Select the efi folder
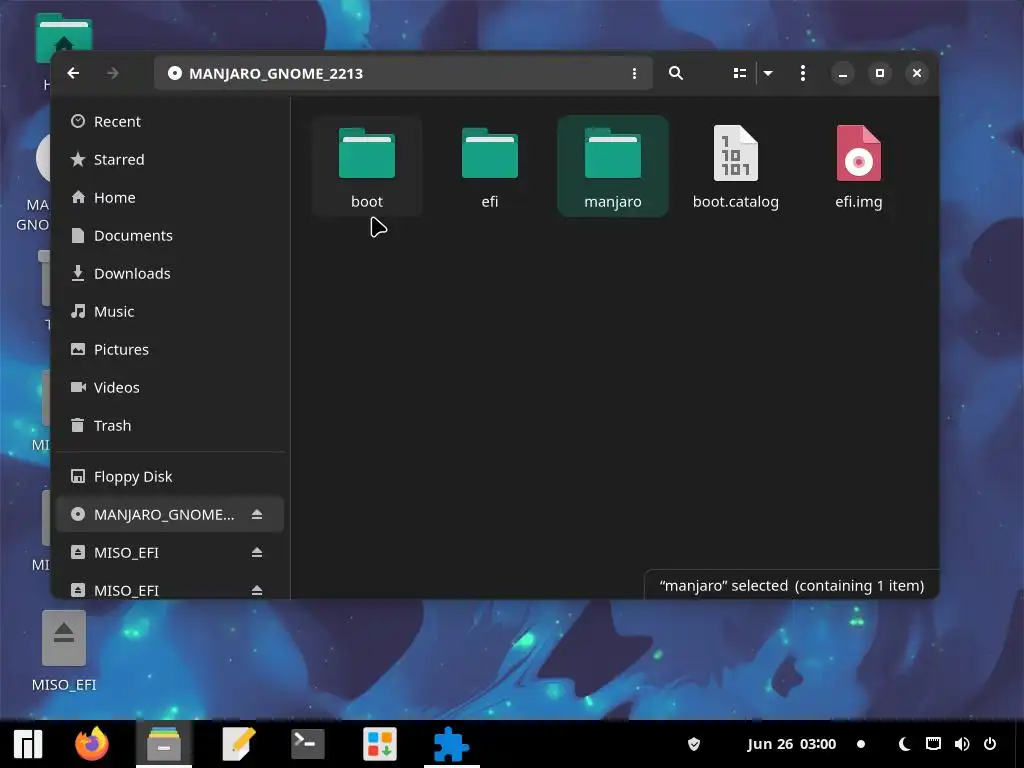The width and height of the screenshot is (1024, 768). (x=490, y=166)
